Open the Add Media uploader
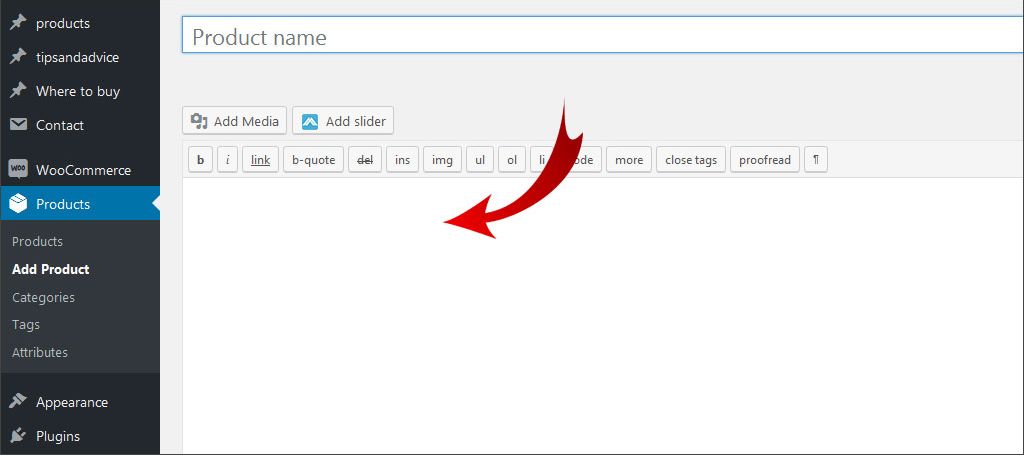1024x455 pixels. point(235,121)
